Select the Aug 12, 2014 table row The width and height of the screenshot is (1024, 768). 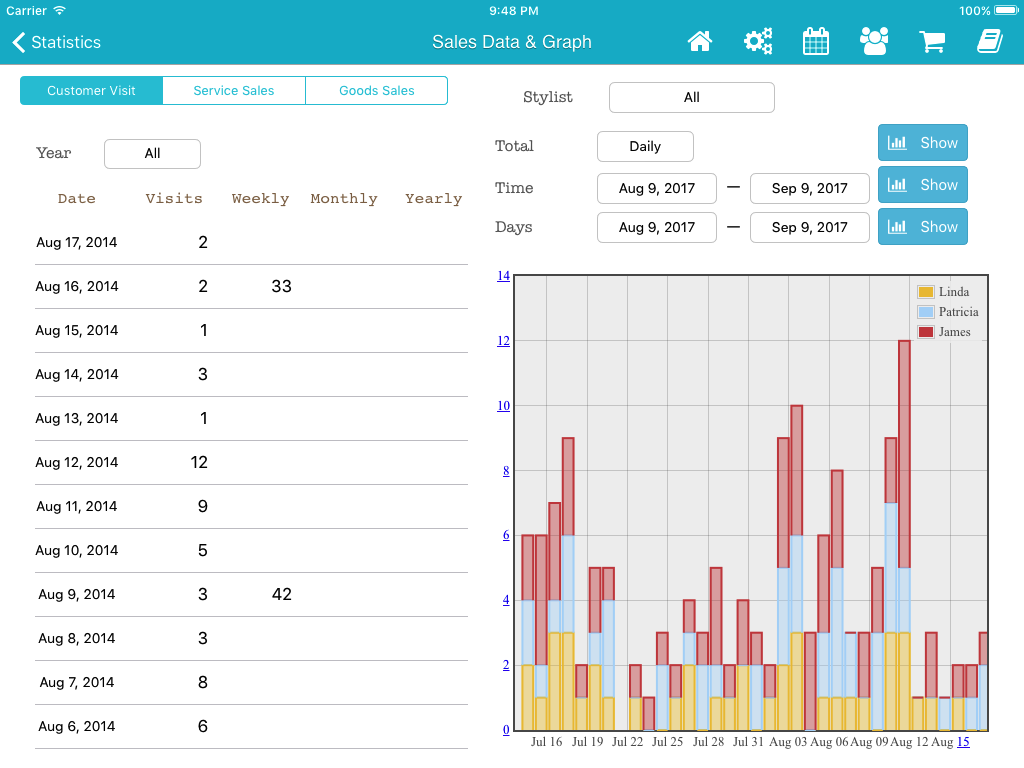click(x=250, y=463)
